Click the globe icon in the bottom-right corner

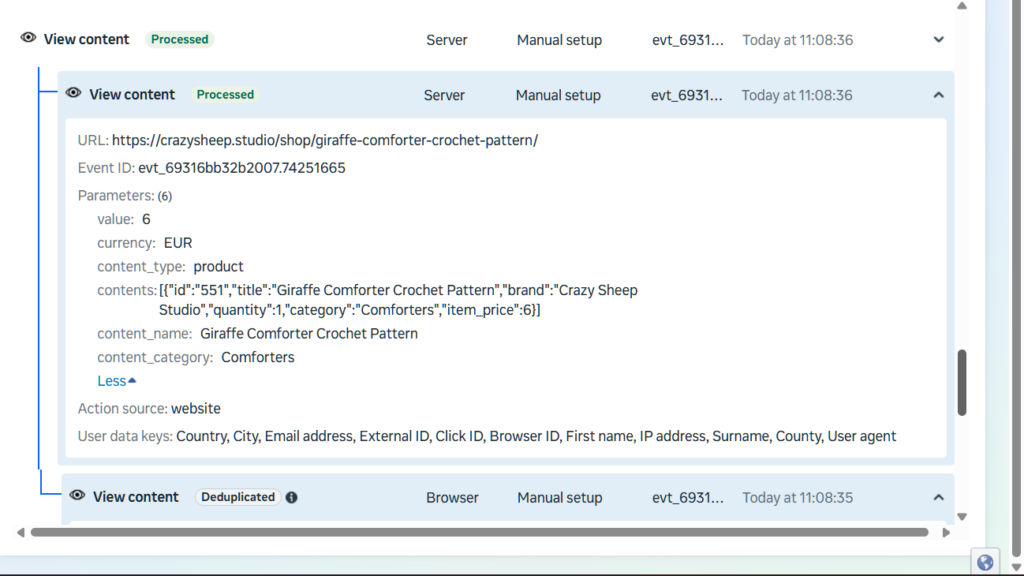tap(985, 562)
